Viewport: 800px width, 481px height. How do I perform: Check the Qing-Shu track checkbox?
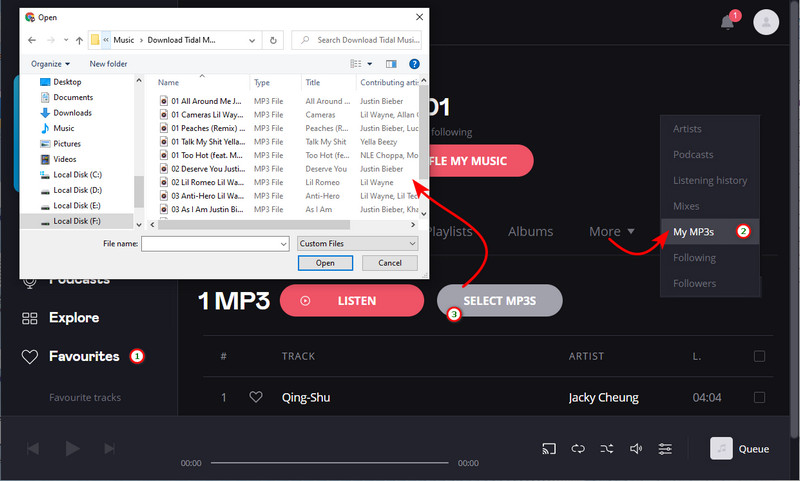[x=759, y=397]
